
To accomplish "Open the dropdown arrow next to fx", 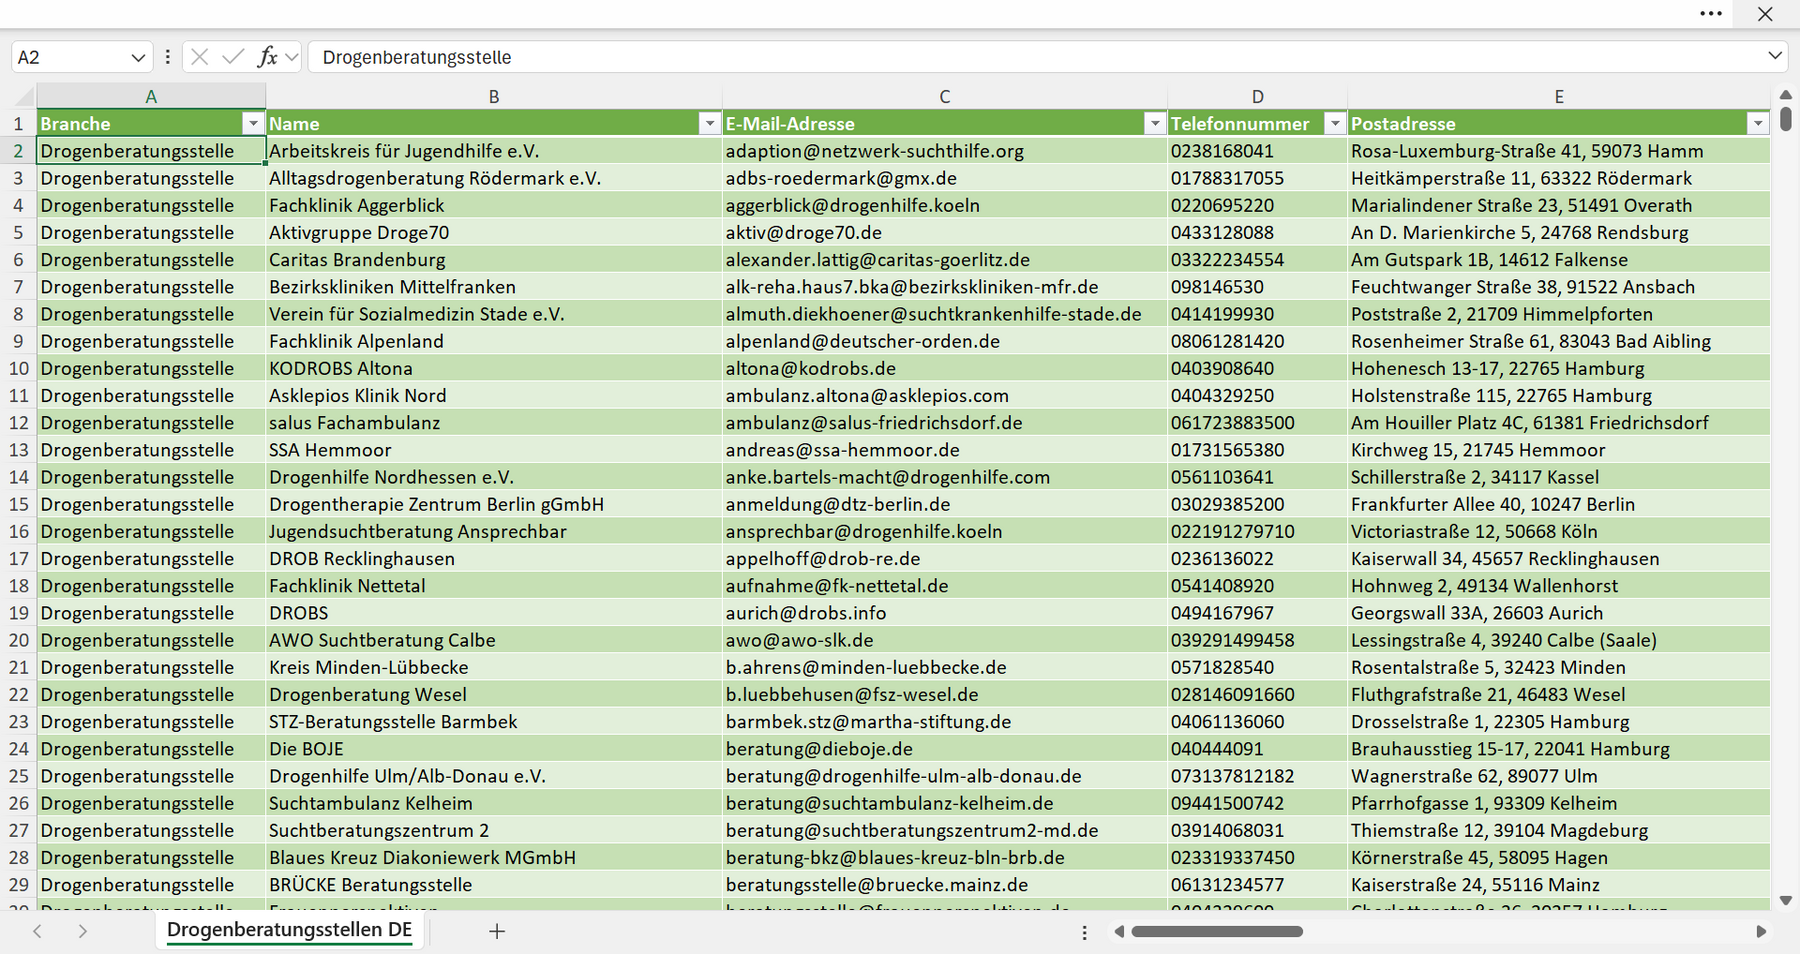I will pyautogui.click(x=291, y=57).
